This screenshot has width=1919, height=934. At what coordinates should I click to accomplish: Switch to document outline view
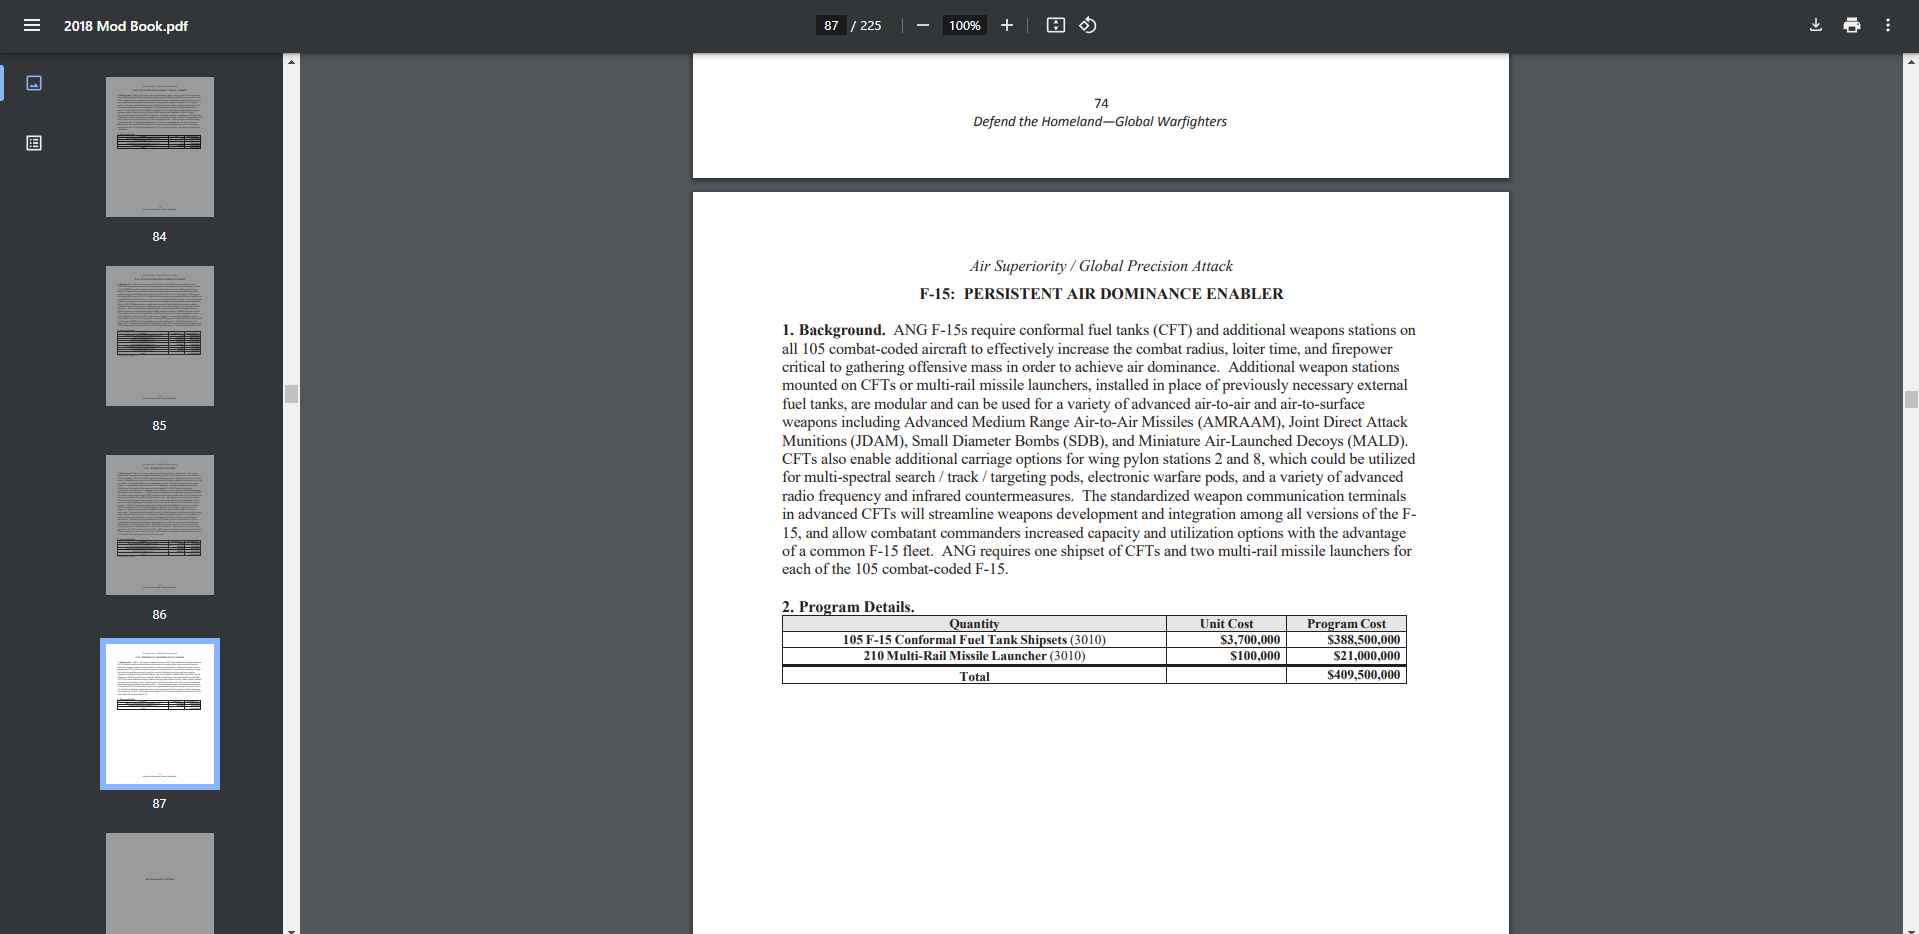pos(34,143)
